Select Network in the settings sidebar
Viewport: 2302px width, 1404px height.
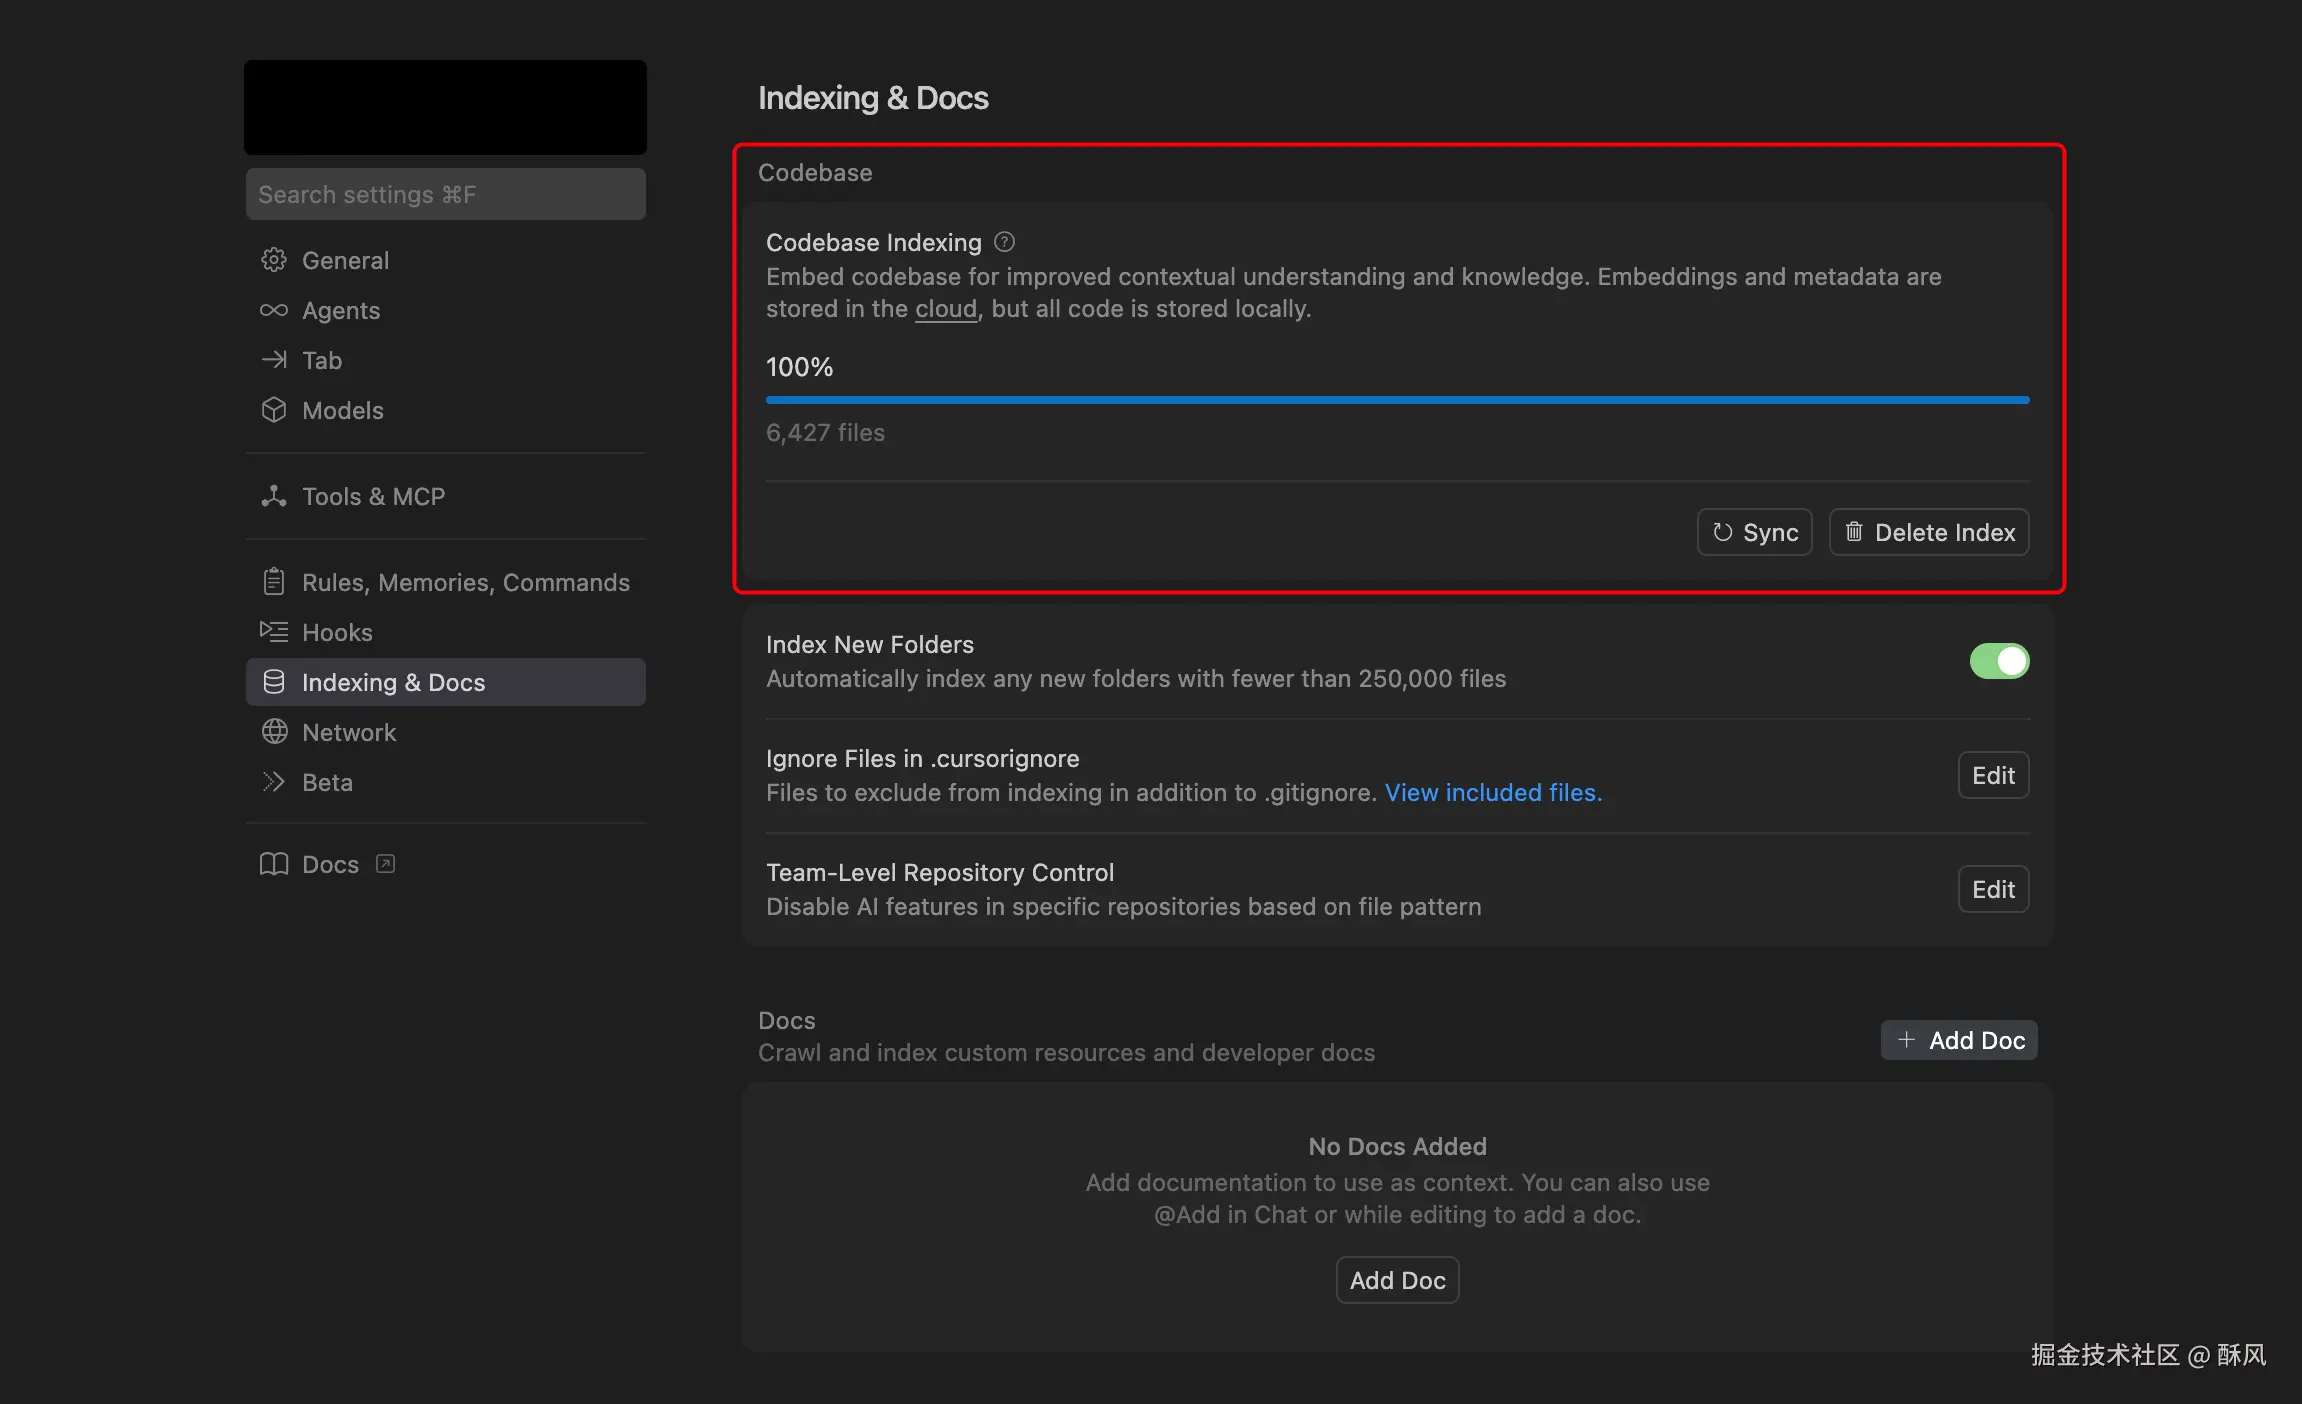pos(347,732)
